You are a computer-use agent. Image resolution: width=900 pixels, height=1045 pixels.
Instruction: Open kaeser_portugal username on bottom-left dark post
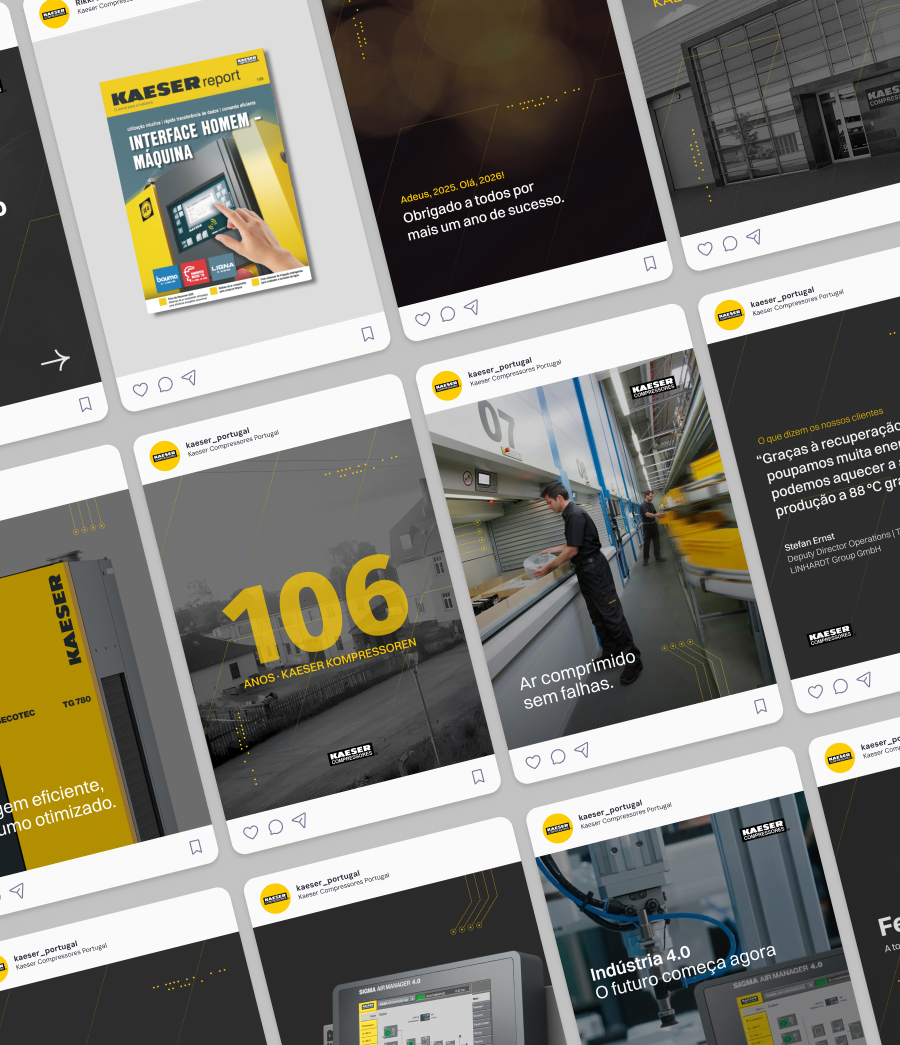click(x=45, y=952)
